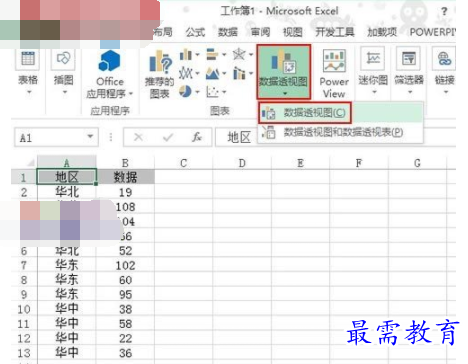Viewport: 468px width, 364px height.
Task: Open 迷你图 sparklines button
Action: [373, 72]
